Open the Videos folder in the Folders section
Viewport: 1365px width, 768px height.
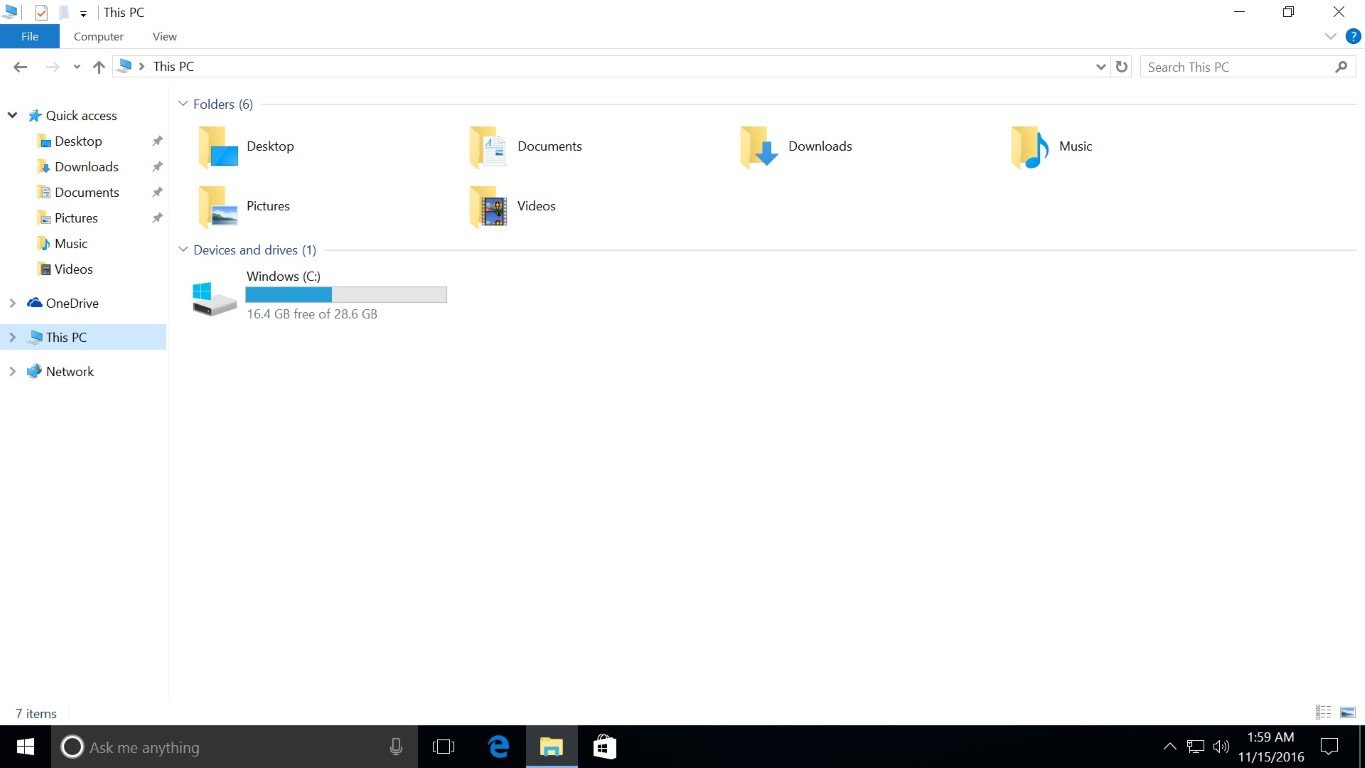(512, 206)
